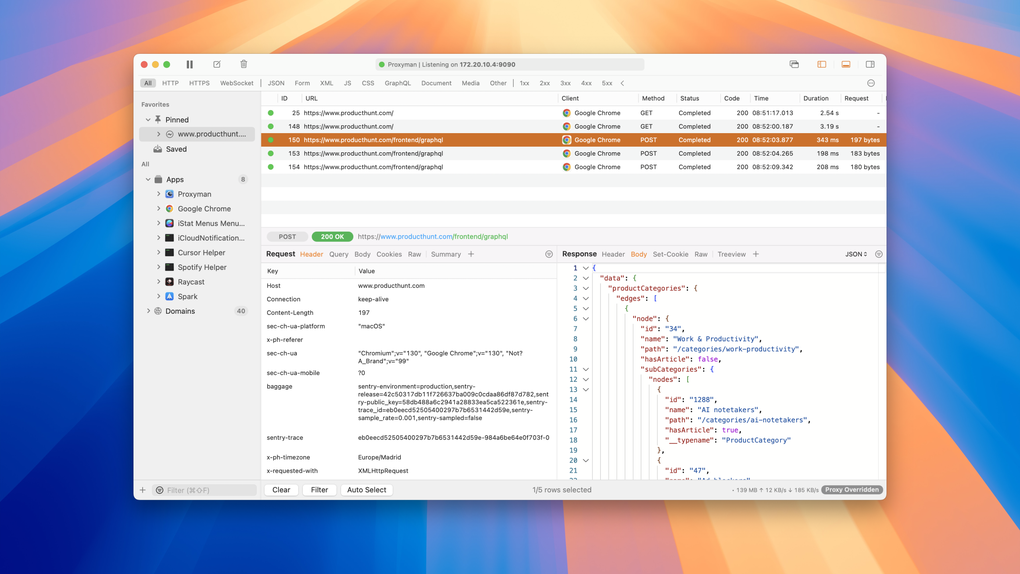The image size is (1020, 574).
Task: Click the pin icon next to Pinned
Action: click(158, 120)
